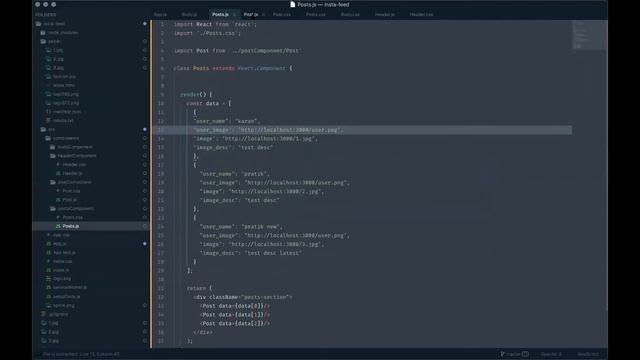Switch to the Post.js tab

pyautogui.click(x=250, y=15)
